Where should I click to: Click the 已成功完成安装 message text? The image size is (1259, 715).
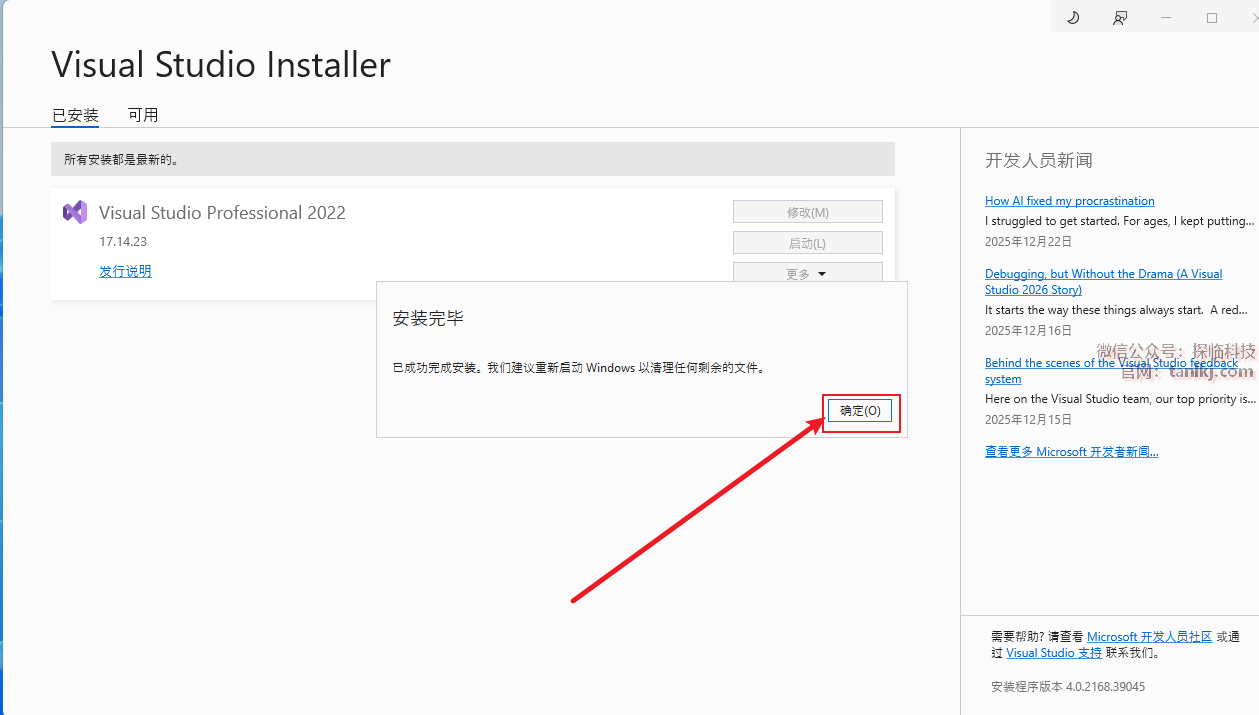(x=579, y=368)
